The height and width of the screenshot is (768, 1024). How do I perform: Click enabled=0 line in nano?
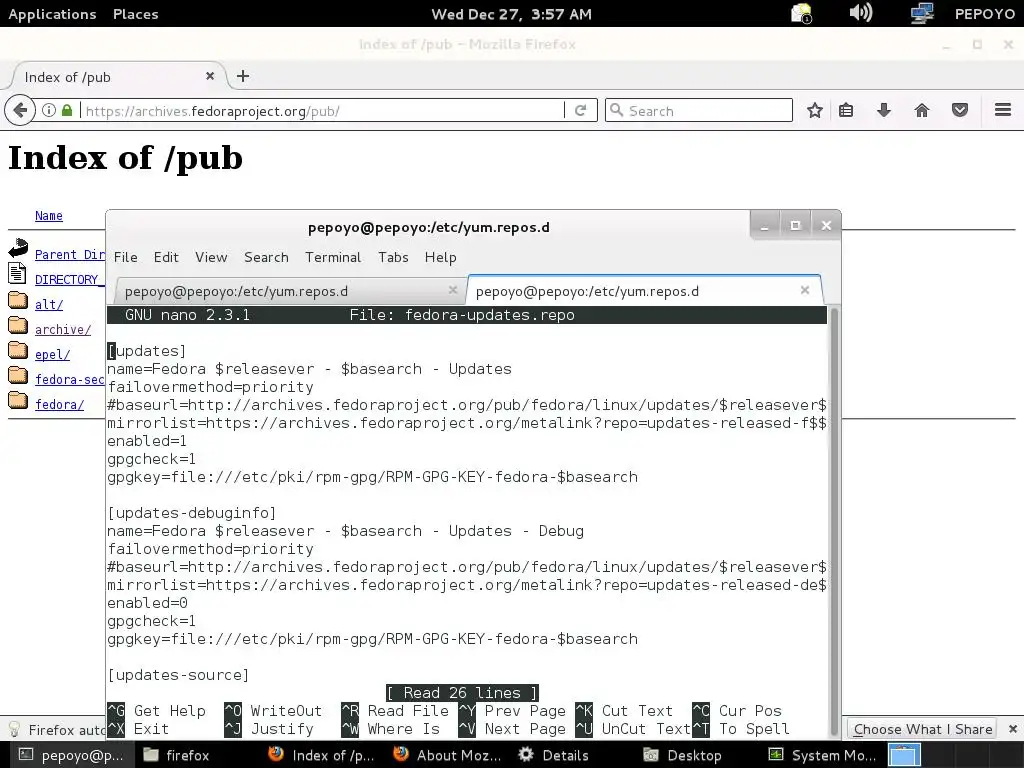(147, 603)
